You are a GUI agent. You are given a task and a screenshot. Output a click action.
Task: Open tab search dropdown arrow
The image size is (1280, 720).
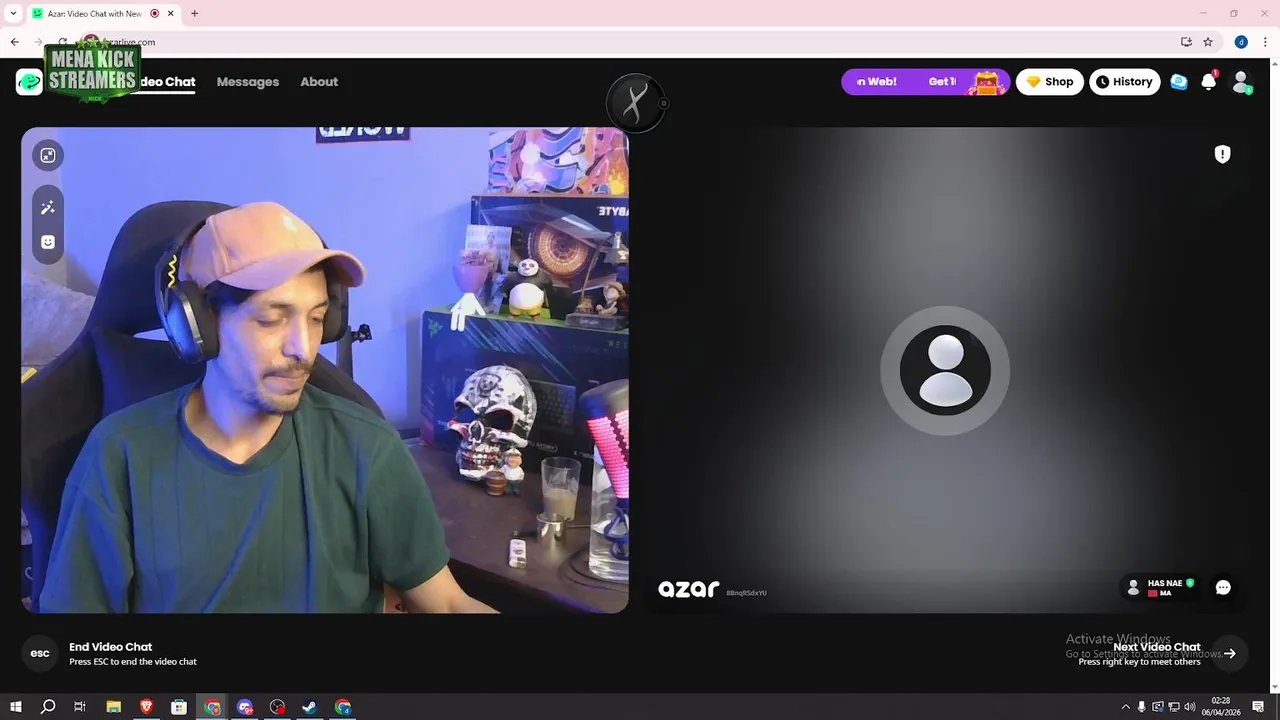click(13, 14)
